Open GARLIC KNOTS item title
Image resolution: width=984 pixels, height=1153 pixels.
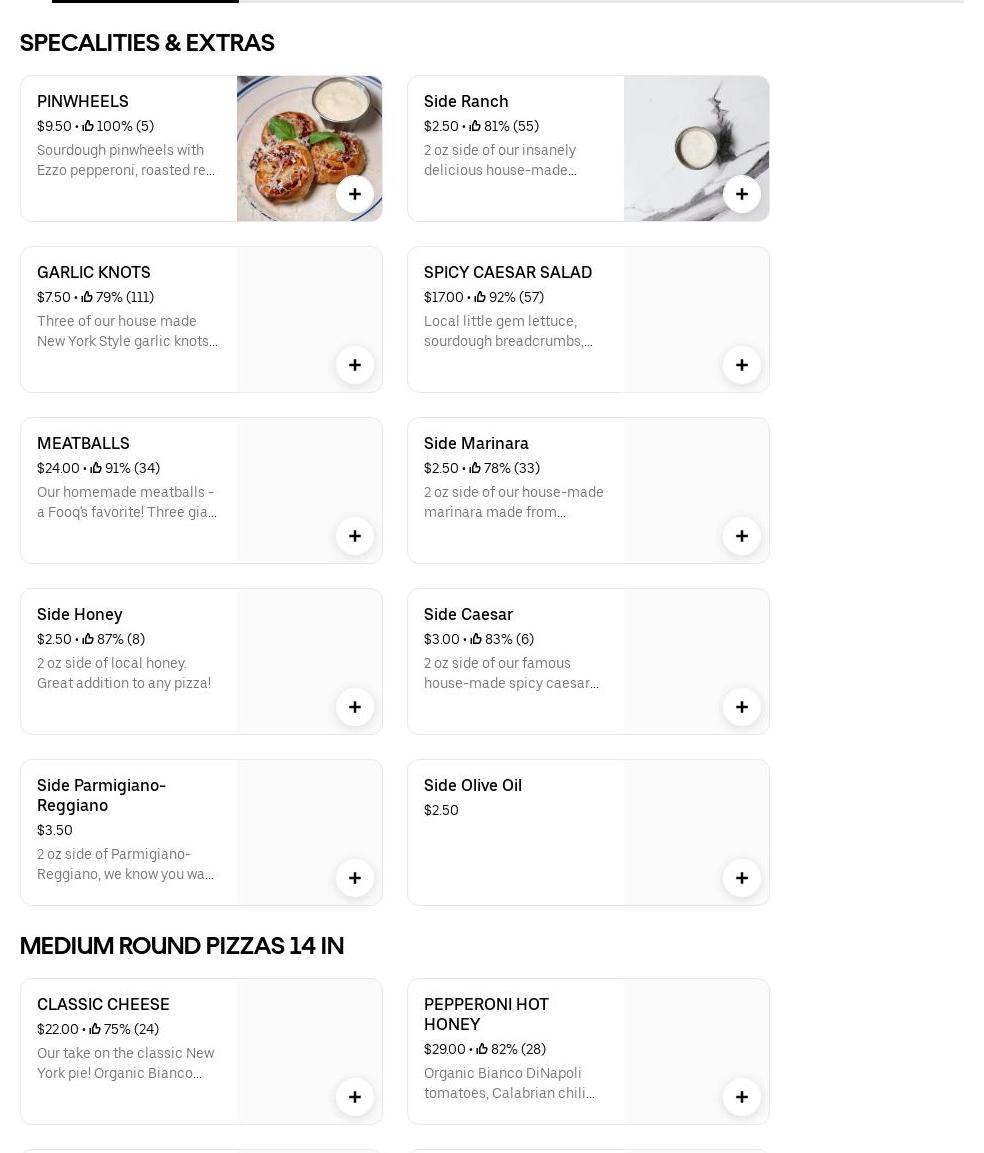coord(94,272)
